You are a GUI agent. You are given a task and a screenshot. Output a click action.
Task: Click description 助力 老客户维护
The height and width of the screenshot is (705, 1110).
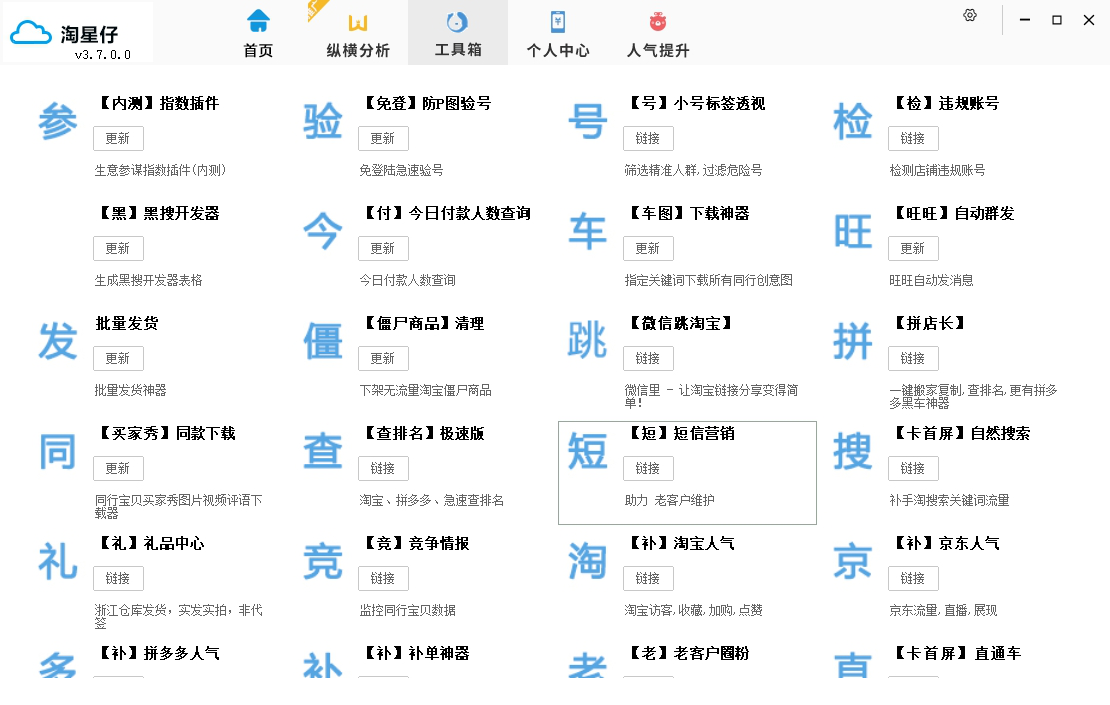[x=670, y=500]
